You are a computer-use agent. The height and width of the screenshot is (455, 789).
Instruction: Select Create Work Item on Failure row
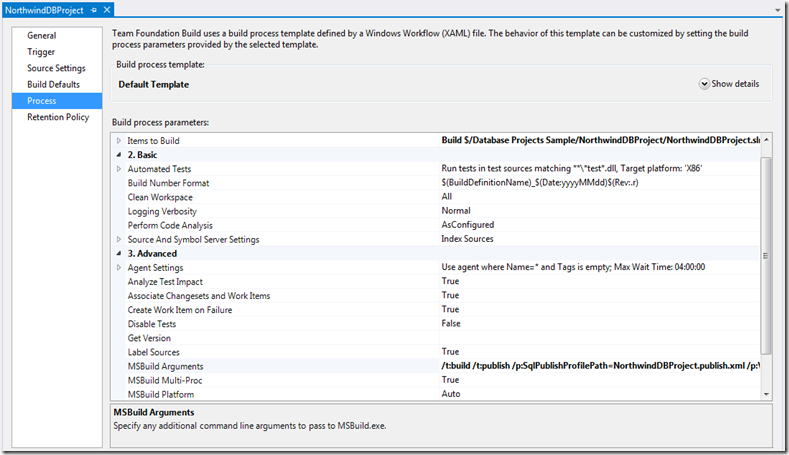coord(435,310)
